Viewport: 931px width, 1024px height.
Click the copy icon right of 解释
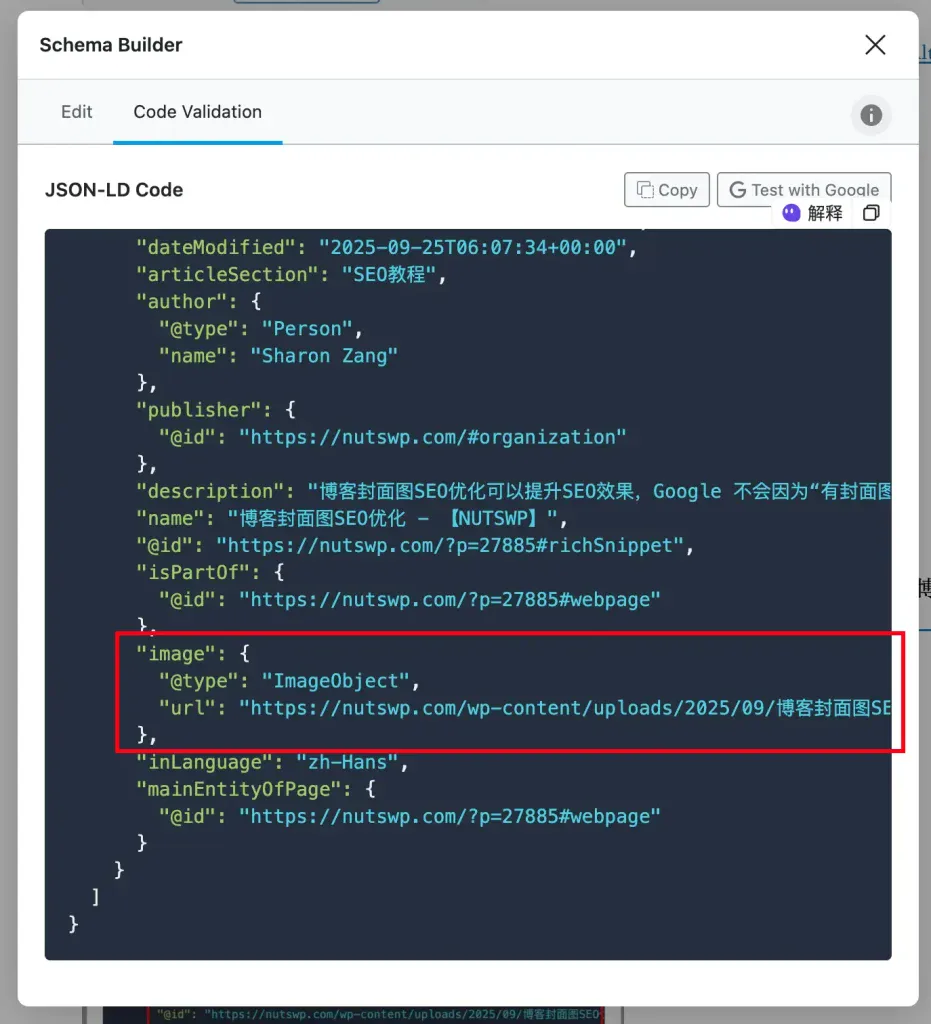871,213
